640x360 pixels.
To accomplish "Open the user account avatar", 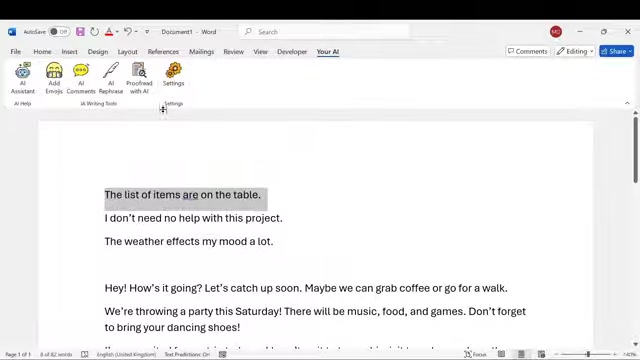I will coord(556,31).
